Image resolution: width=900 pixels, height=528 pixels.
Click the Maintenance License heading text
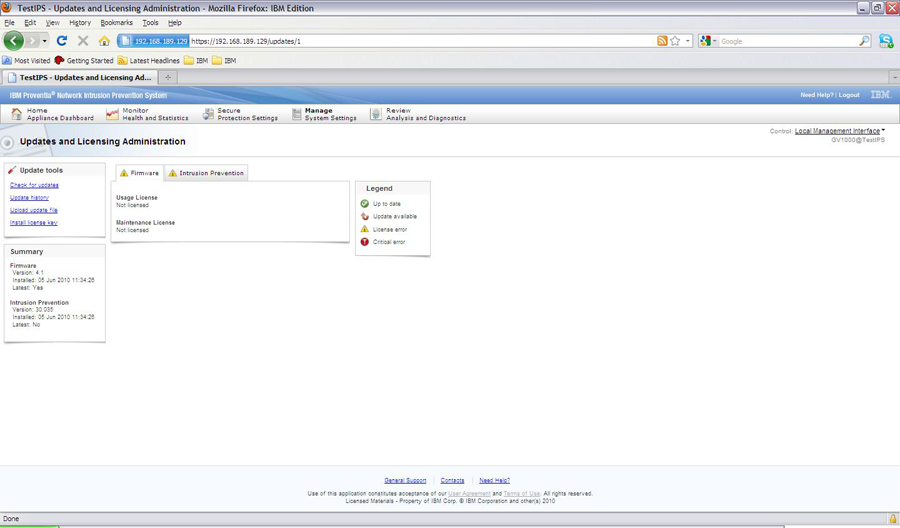(x=146, y=223)
